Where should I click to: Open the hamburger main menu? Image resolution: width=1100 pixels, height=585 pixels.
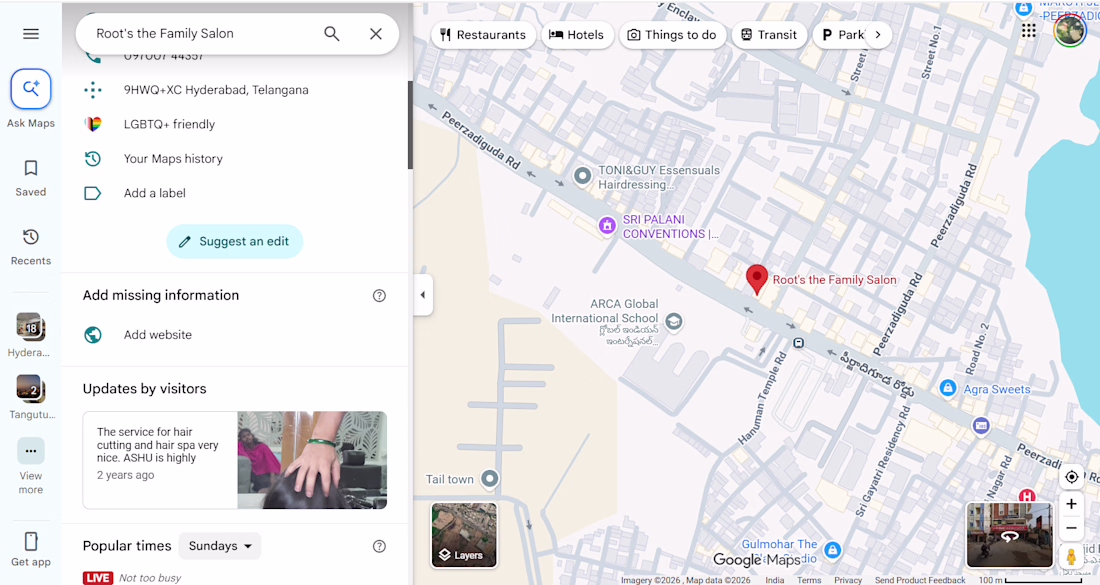coord(31,34)
